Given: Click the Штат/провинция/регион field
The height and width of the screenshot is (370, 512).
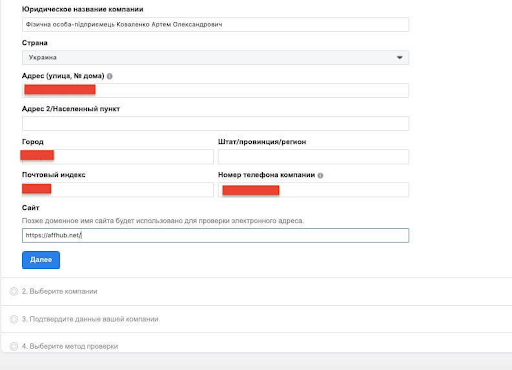Looking at the screenshot, I should pyautogui.click(x=314, y=156).
